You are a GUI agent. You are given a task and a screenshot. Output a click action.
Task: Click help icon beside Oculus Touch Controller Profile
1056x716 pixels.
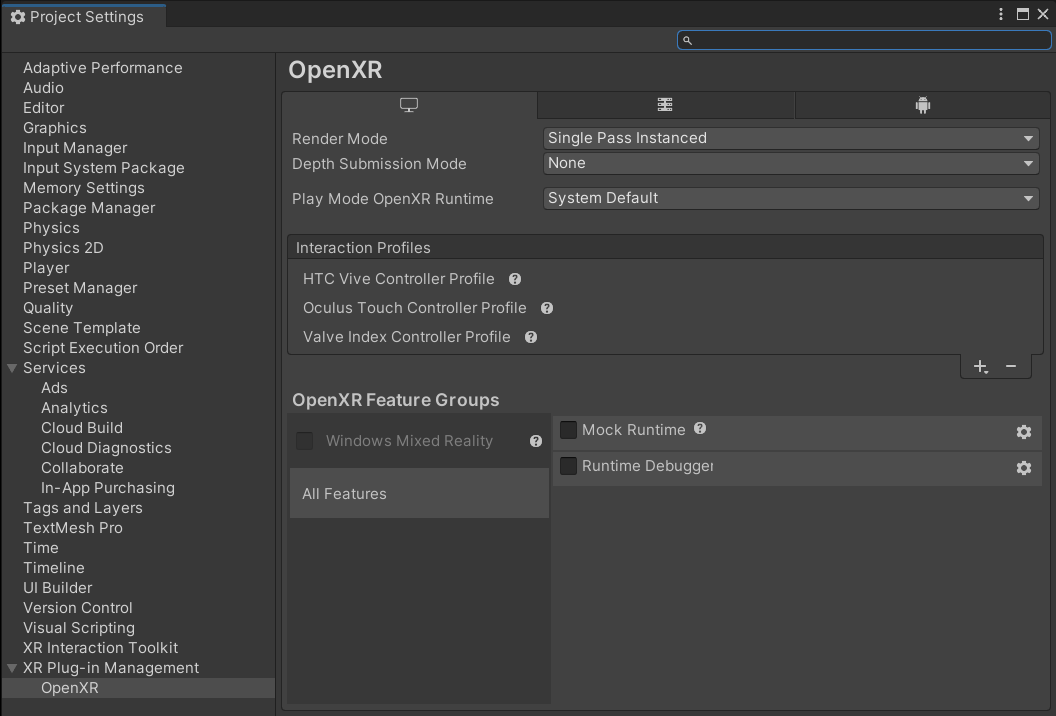[547, 308]
